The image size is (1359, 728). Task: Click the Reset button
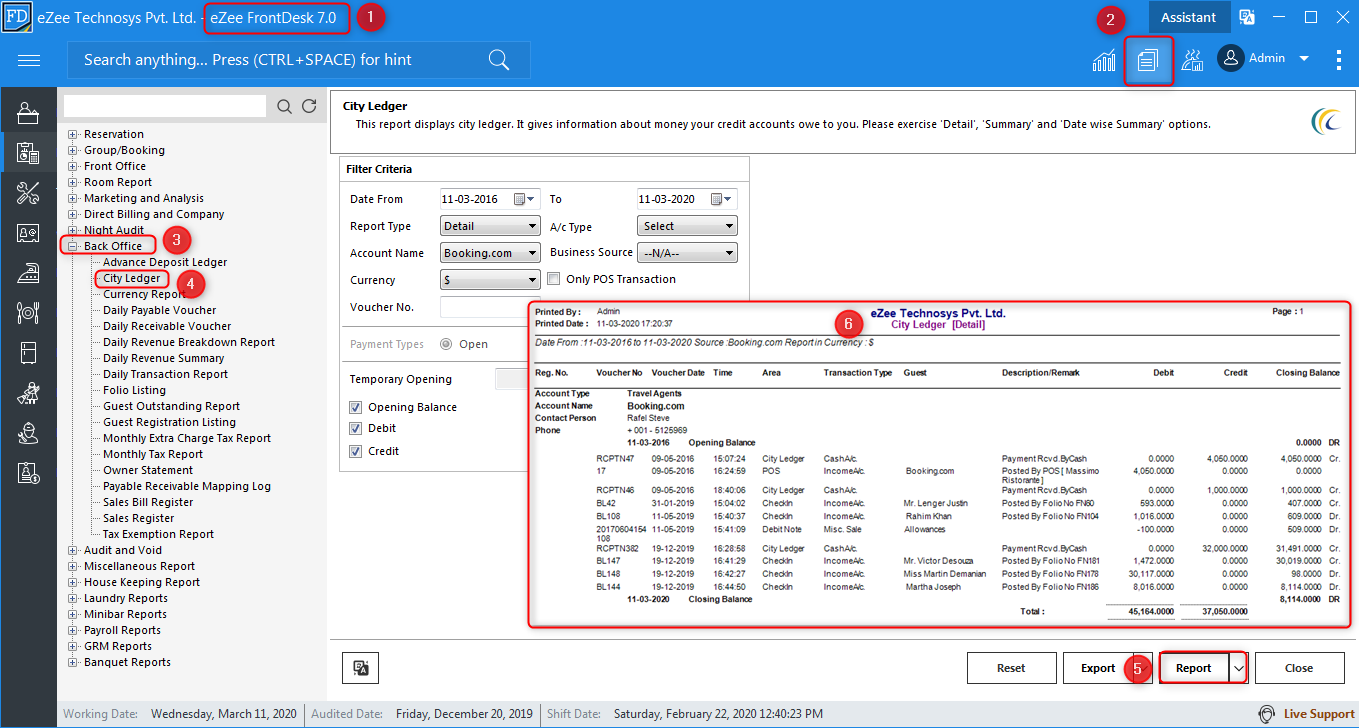[1011, 668]
